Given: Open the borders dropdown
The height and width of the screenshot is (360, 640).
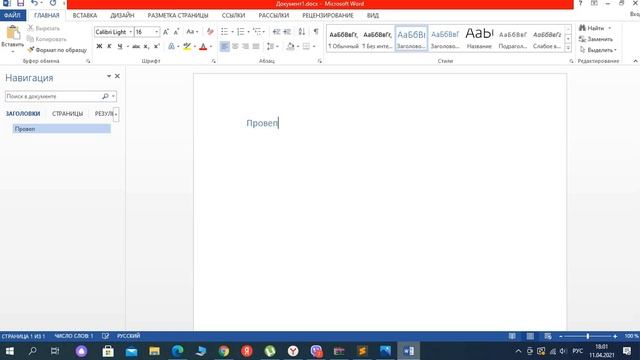Looking at the screenshot, I should click(314, 47).
